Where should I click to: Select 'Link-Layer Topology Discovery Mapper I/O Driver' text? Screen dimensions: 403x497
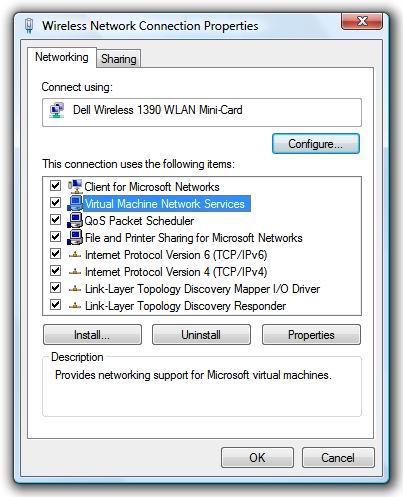point(202,289)
